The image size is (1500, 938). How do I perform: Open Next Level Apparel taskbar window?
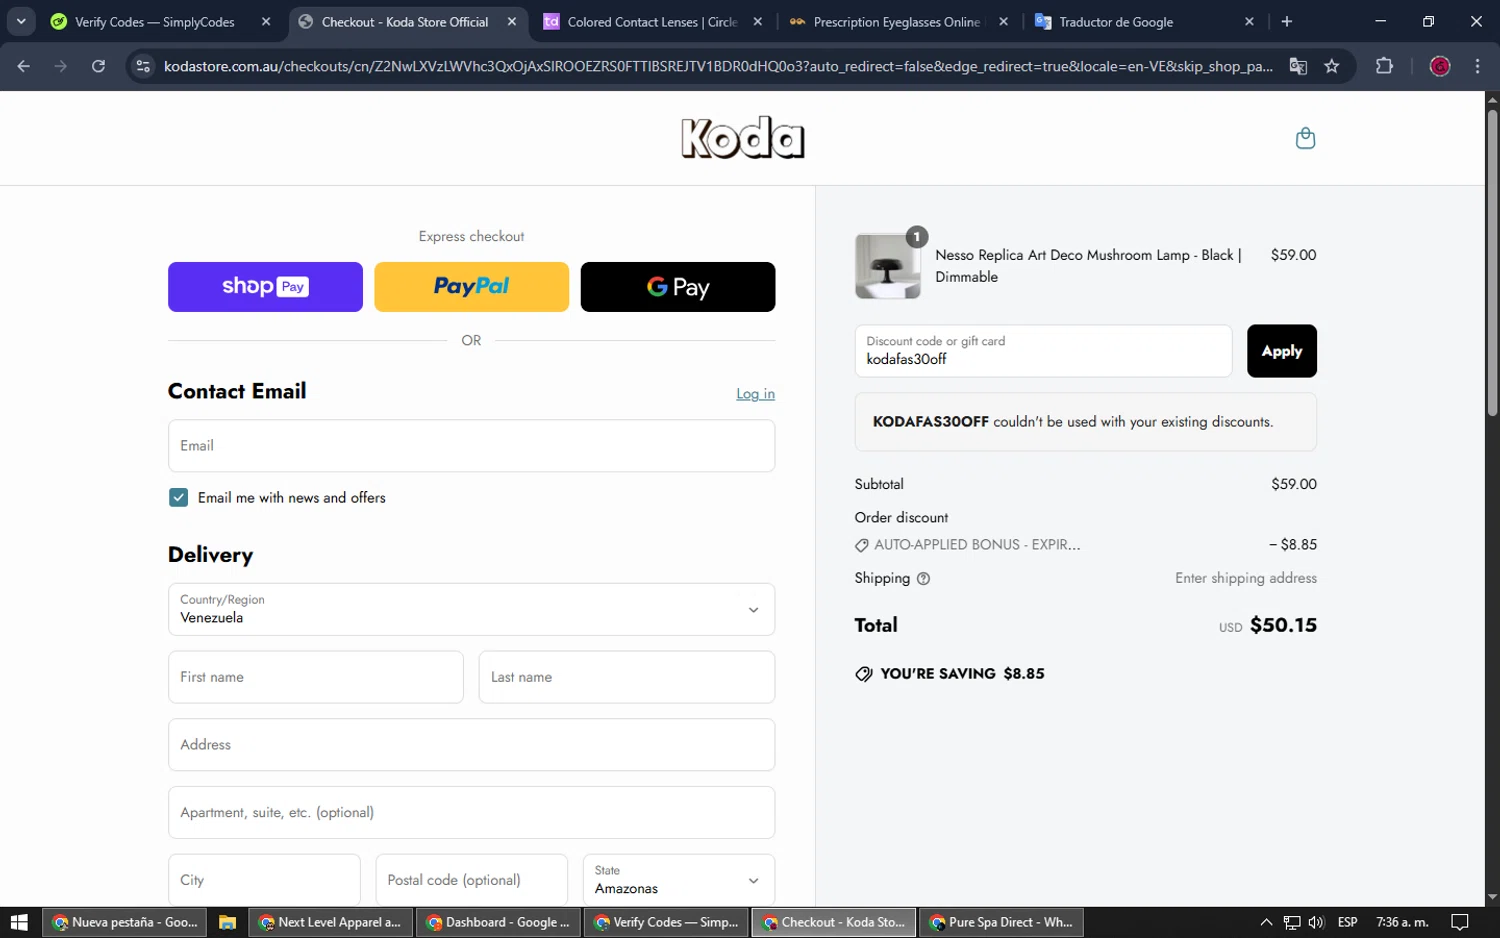coord(330,922)
